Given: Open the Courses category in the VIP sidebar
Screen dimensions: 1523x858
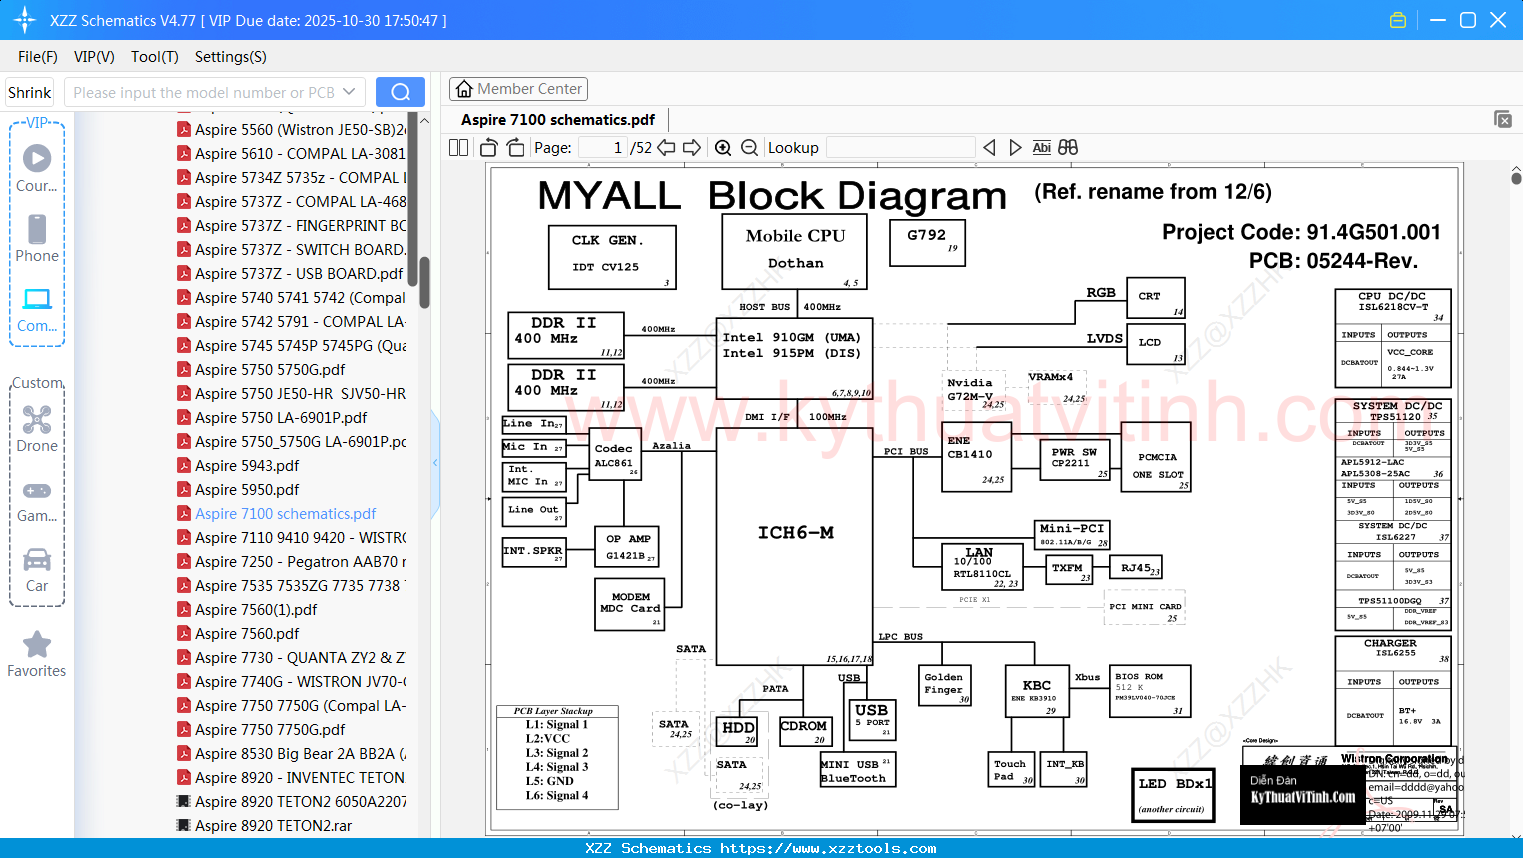Looking at the screenshot, I should [37, 168].
